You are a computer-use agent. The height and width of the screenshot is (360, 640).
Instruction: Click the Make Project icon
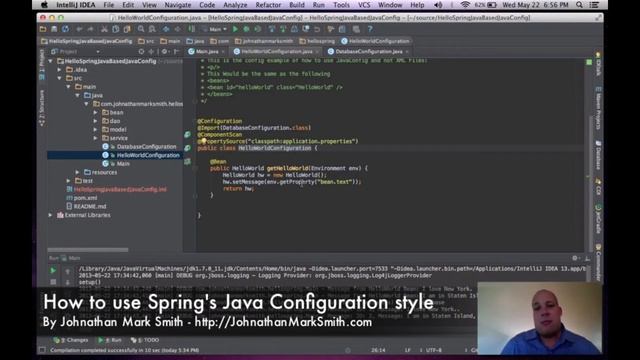pyautogui.click(x=191, y=29)
